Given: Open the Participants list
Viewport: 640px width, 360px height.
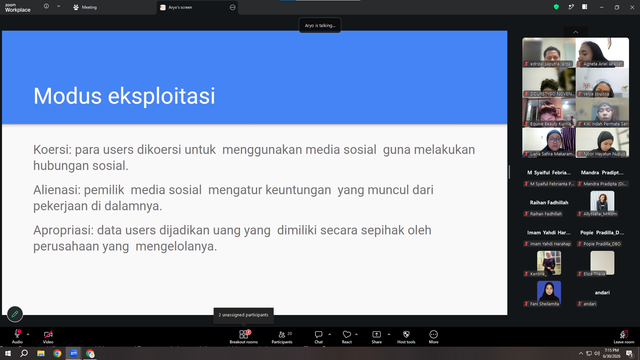Looking at the screenshot, I should pyautogui.click(x=282, y=336).
